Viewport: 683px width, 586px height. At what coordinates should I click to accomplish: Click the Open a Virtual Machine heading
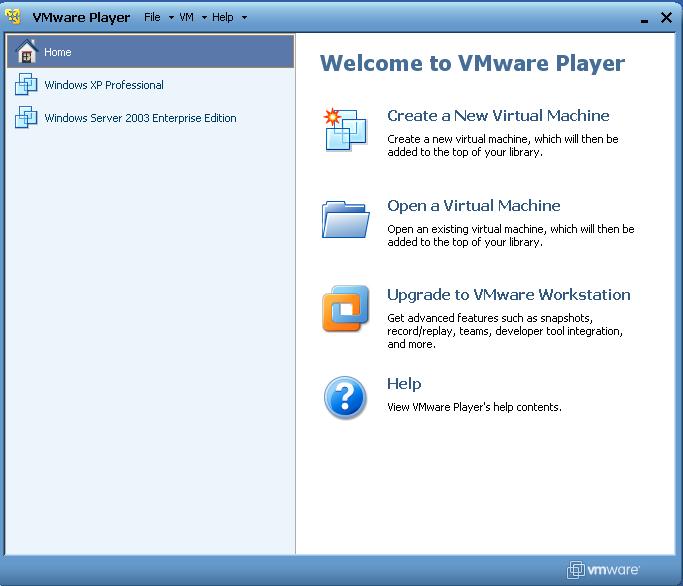(473, 206)
